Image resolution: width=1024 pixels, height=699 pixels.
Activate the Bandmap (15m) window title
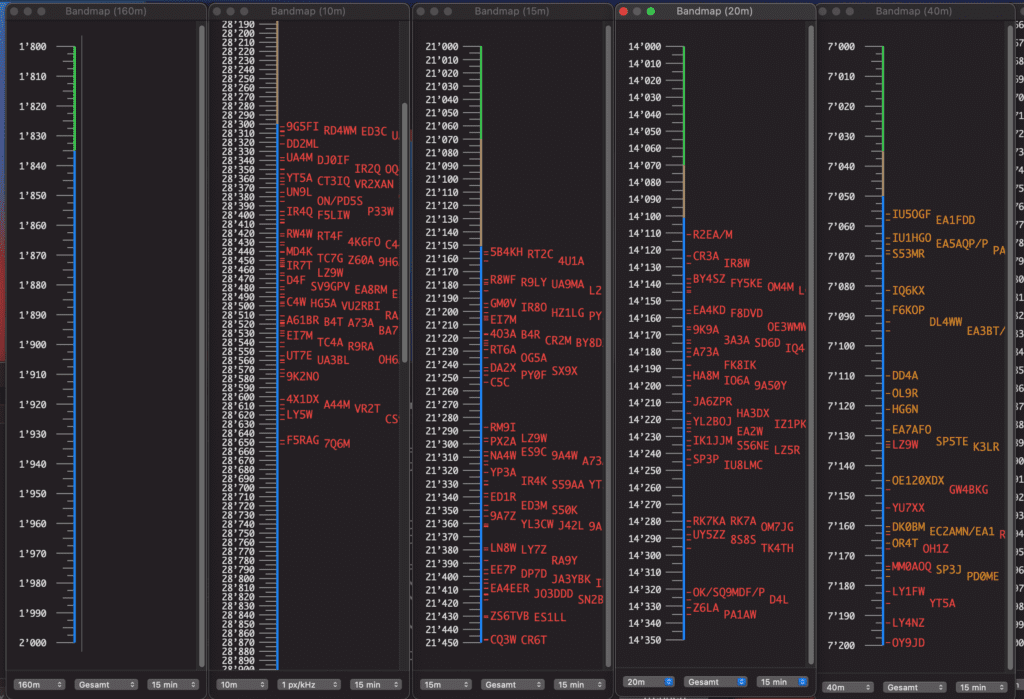(511, 11)
